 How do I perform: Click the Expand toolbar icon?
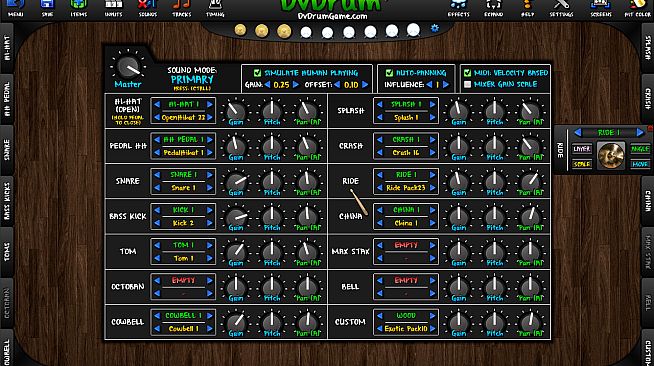(493, 8)
